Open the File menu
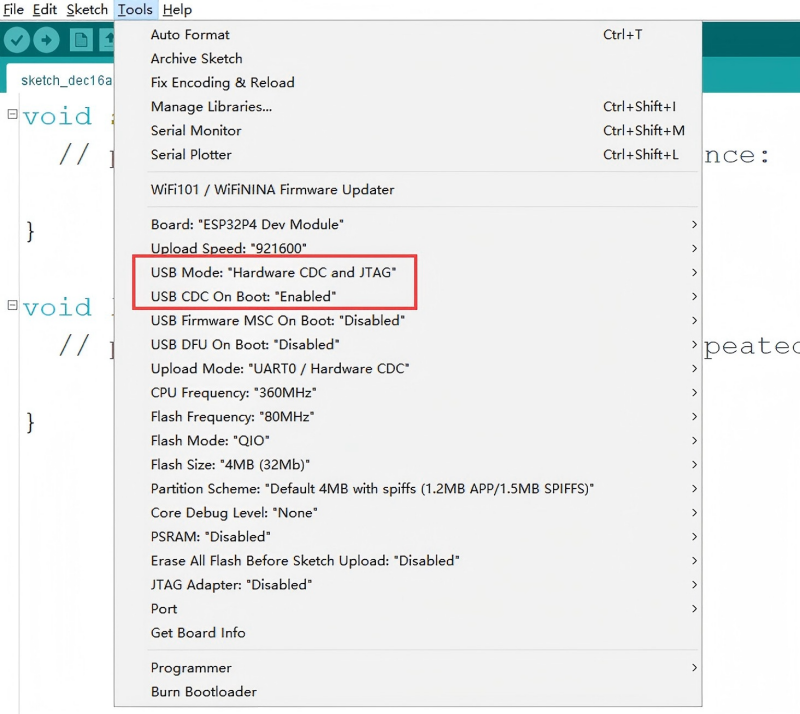This screenshot has width=800, height=714. [x=14, y=10]
